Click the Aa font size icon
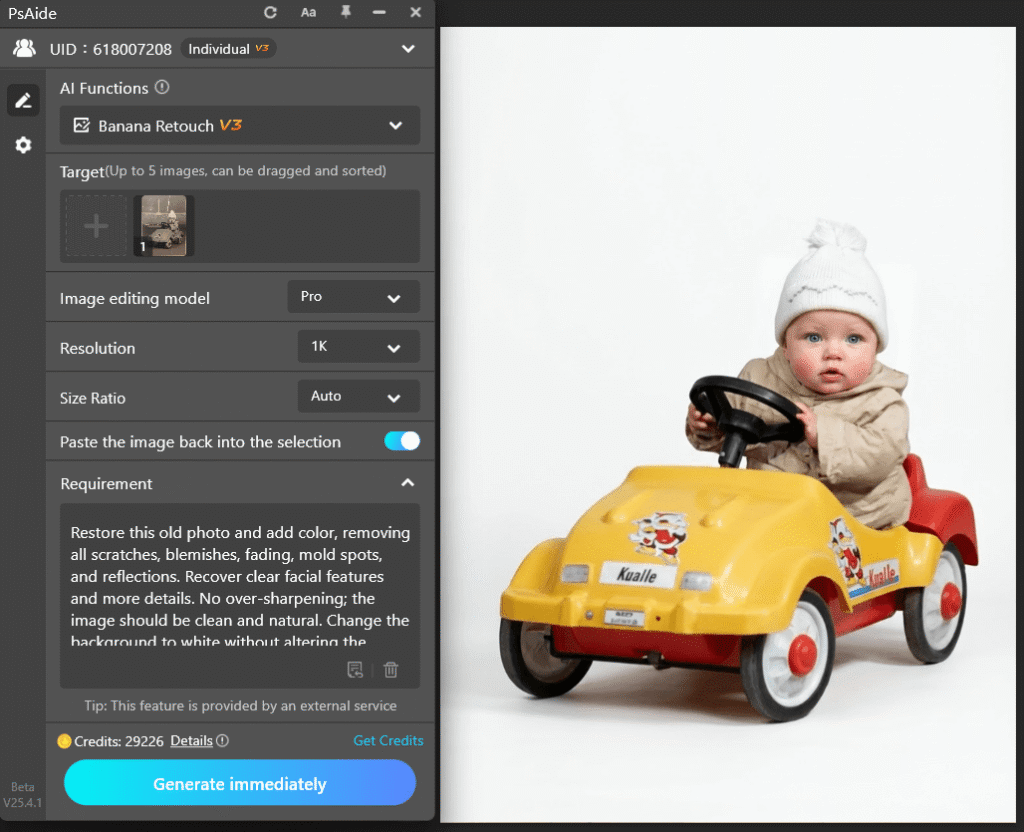This screenshot has height=832, width=1024. point(308,13)
